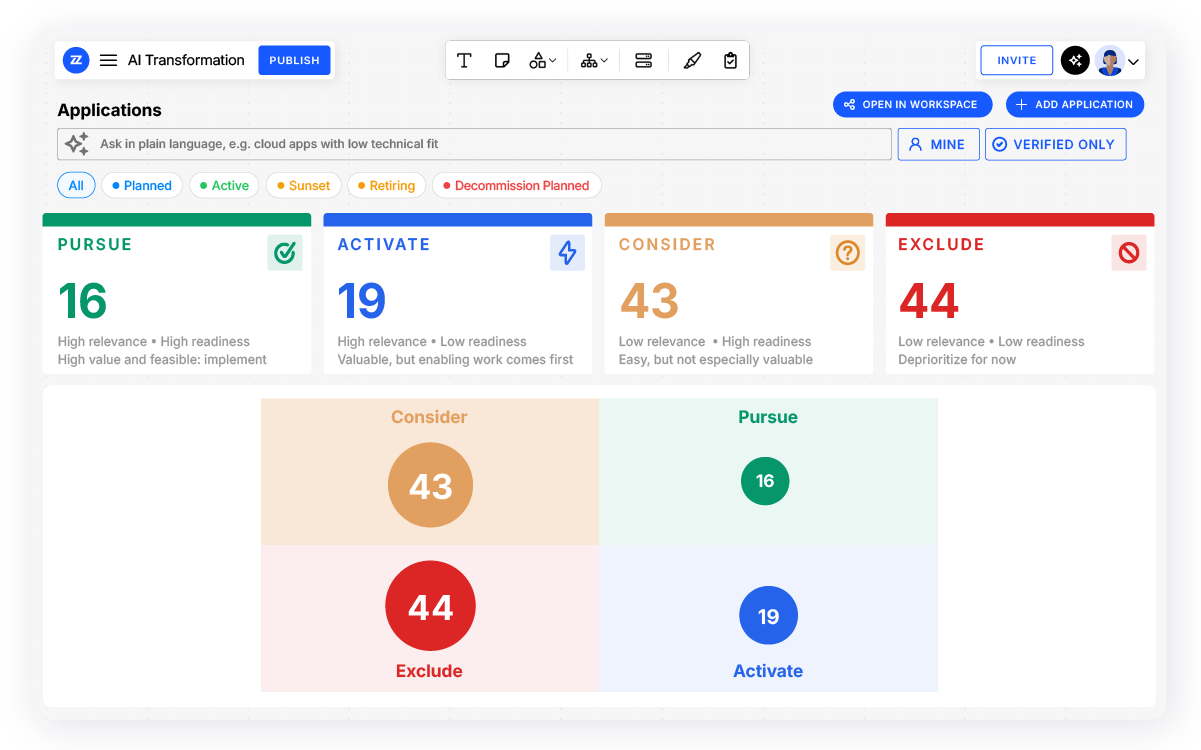Click the Consider card question mark icon
Viewport: 1201px width, 750px height.
pyautogui.click(x=848, y=253)
